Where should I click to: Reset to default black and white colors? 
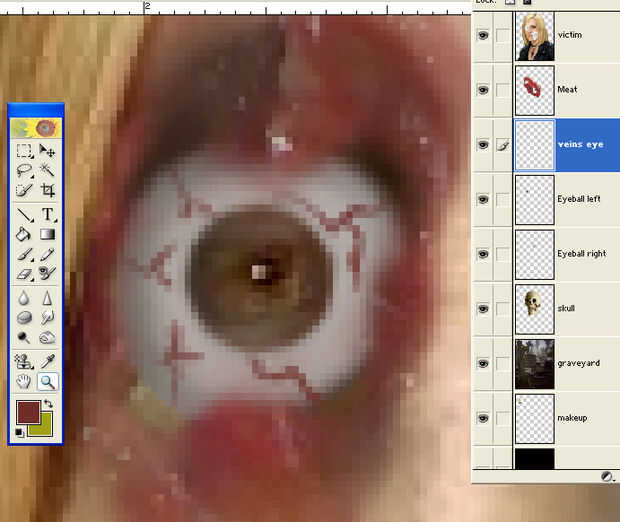click(x=19, y=433)
